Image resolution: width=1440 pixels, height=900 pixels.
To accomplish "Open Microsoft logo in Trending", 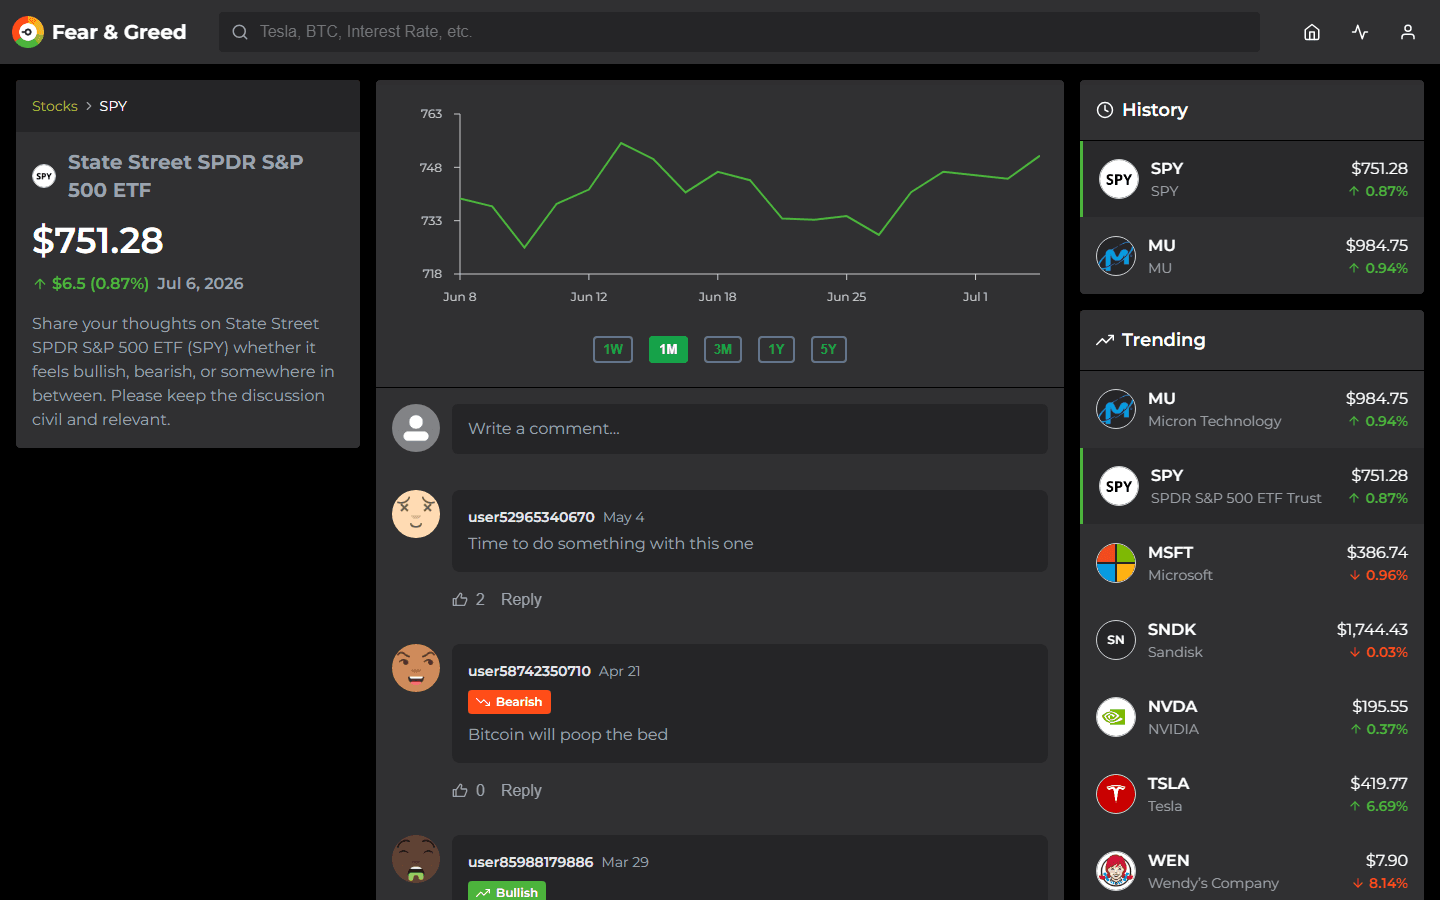I will [x=1116, y=563].
